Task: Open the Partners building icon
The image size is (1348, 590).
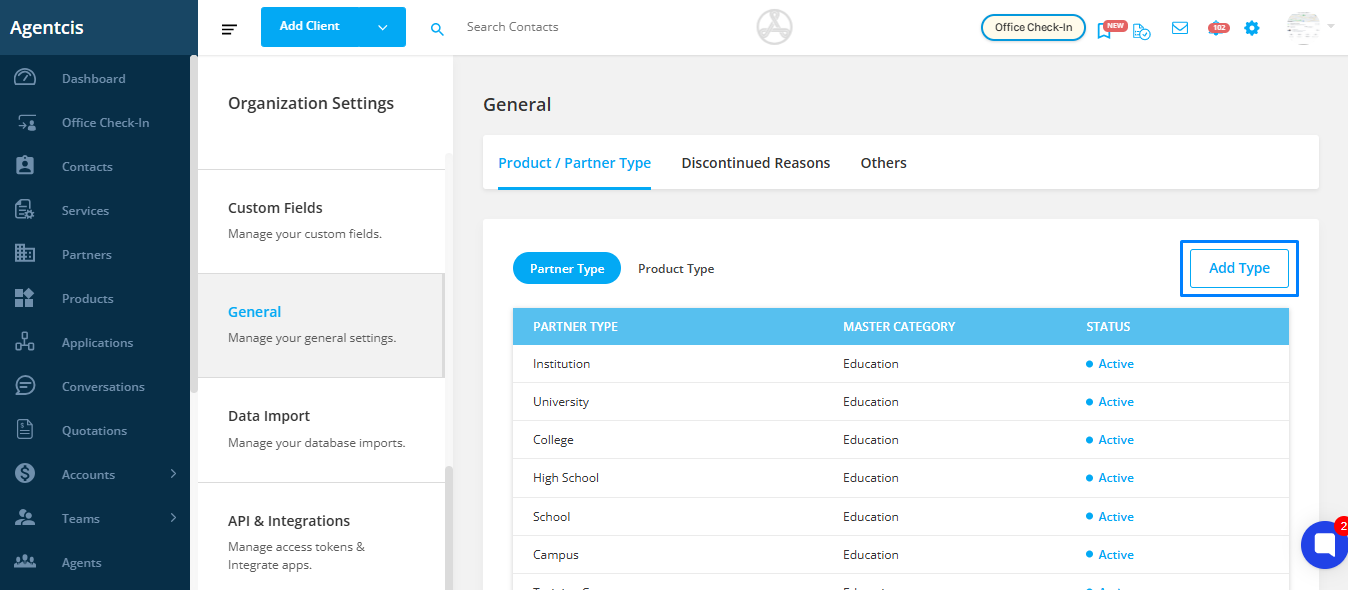Action: pos(25,254)
